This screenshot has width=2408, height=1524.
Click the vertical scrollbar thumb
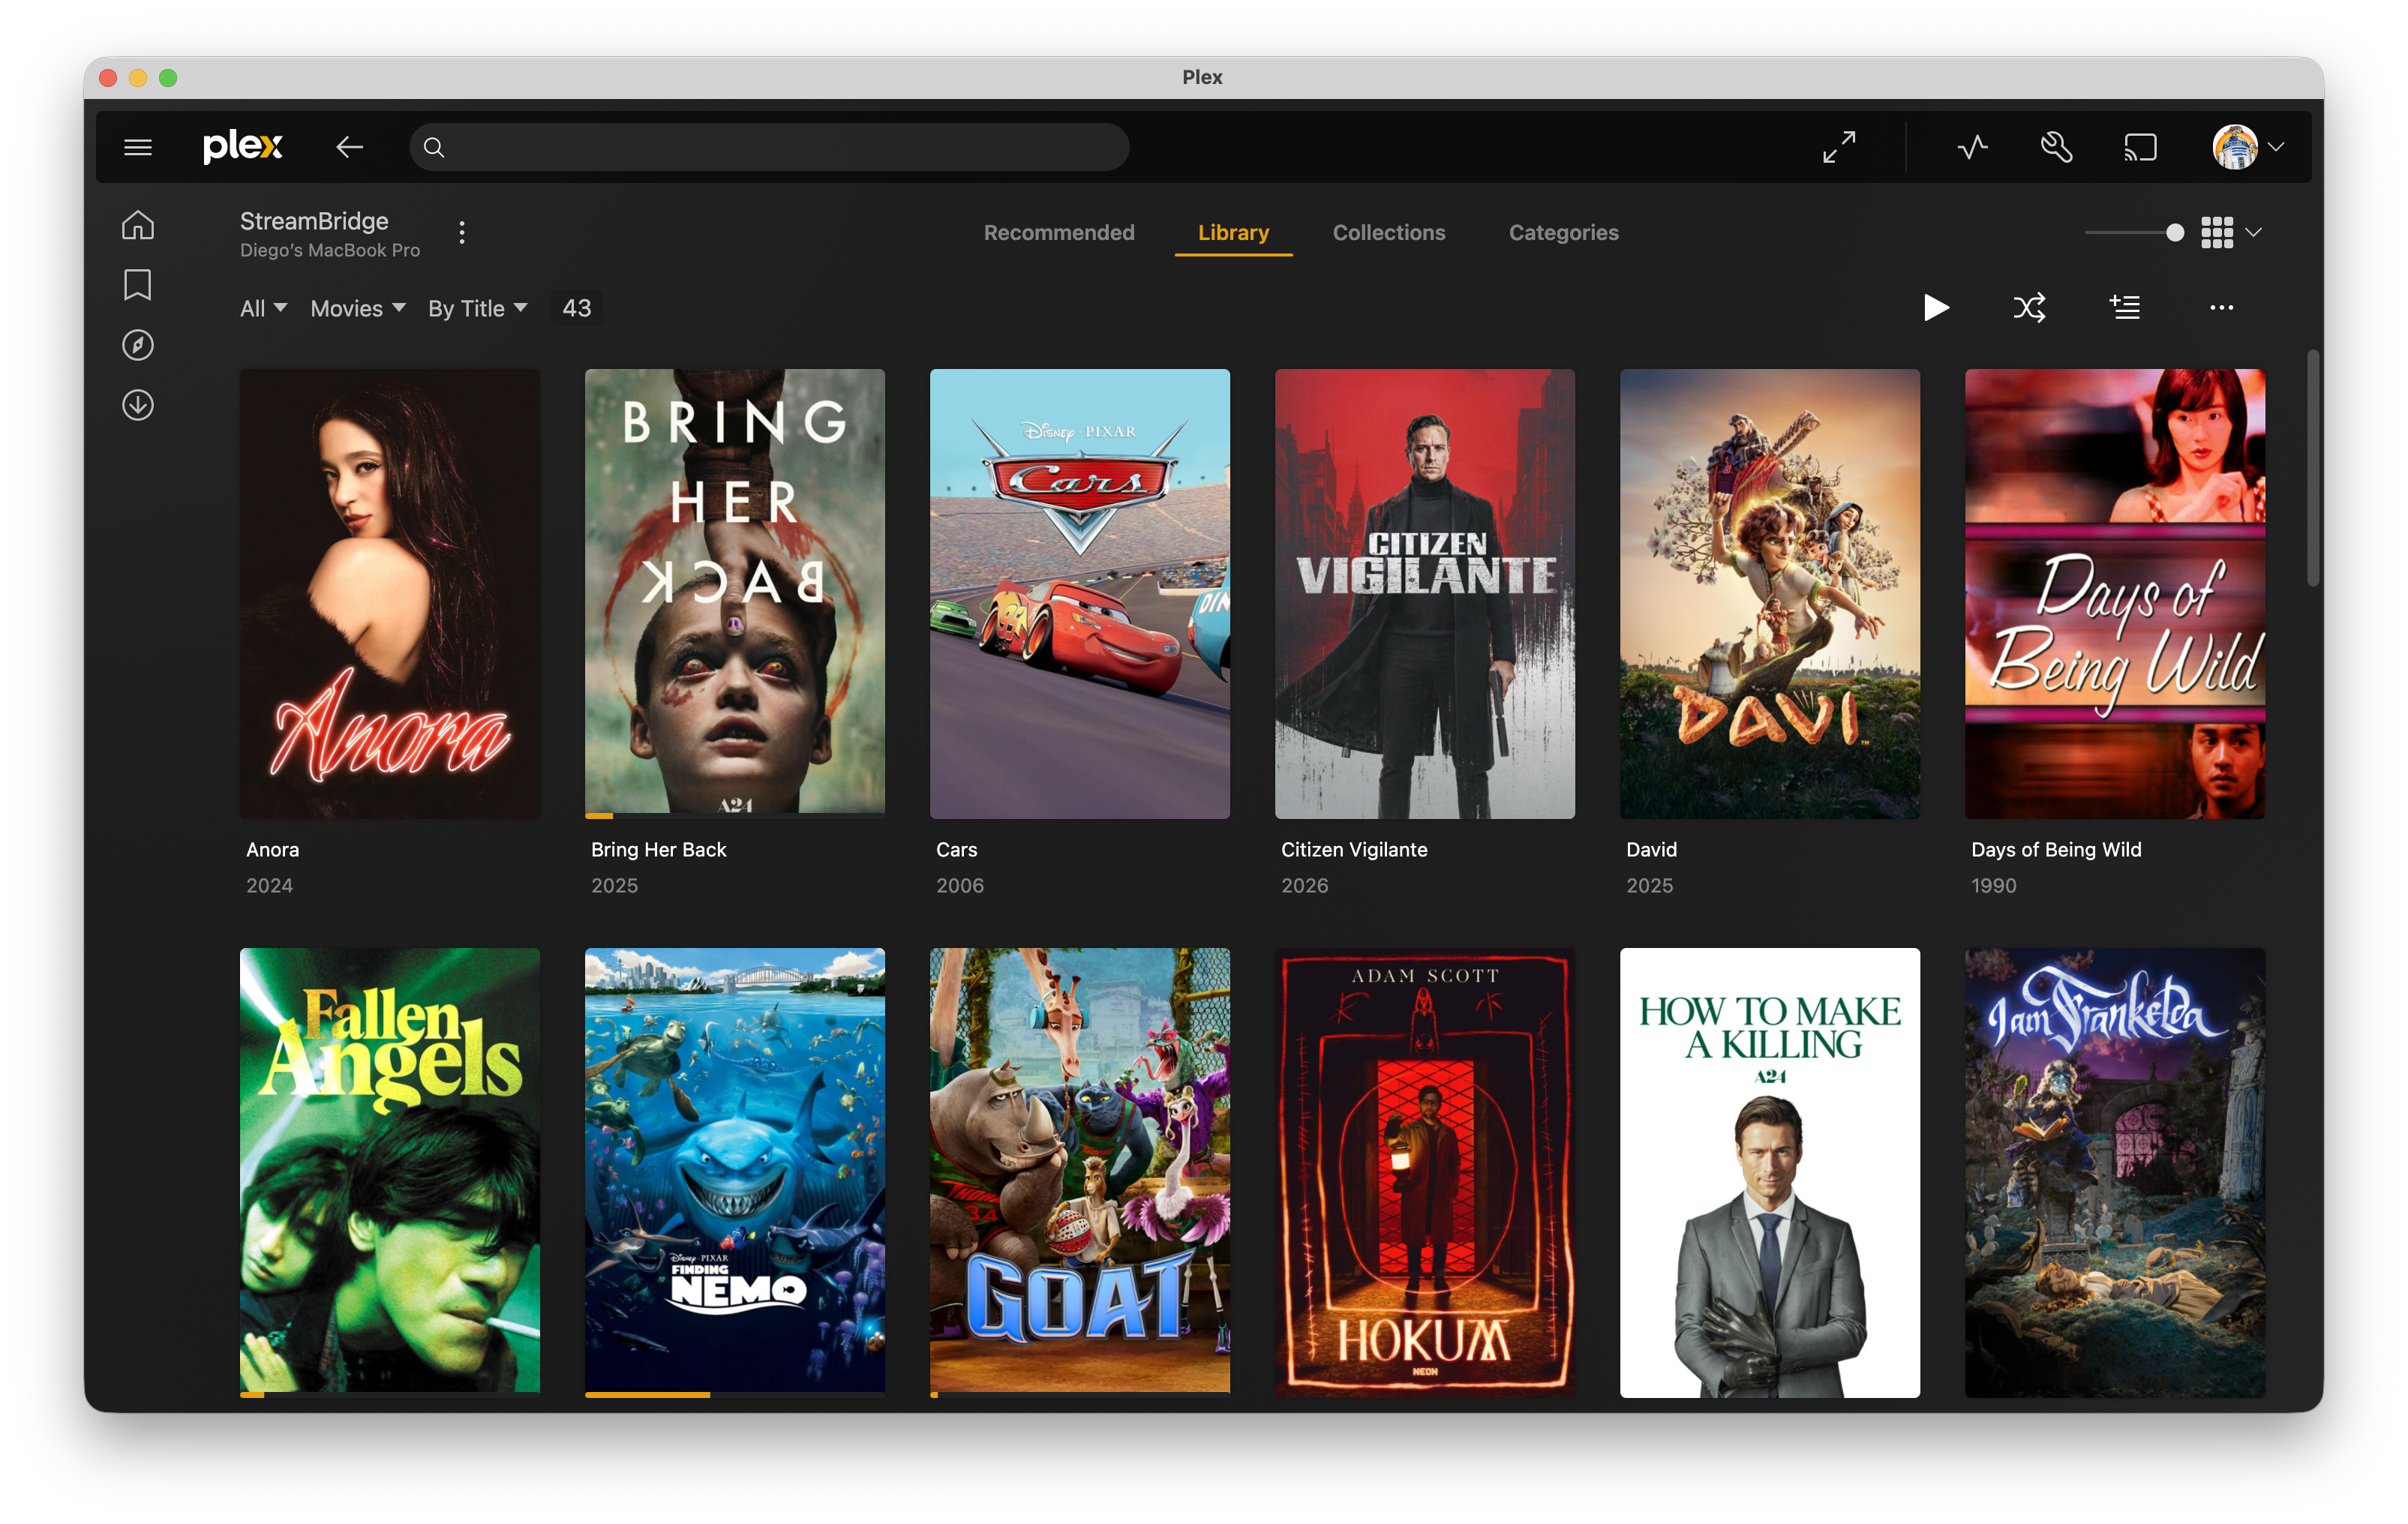pyautogui.click(x=2312, y=468)
